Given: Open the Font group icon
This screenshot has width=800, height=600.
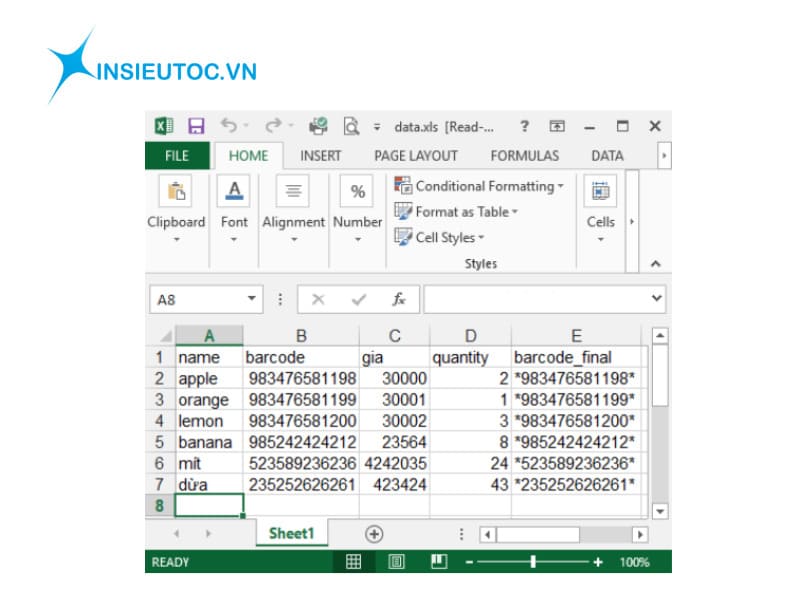Looking at the screenshot, I should point(234,191).
